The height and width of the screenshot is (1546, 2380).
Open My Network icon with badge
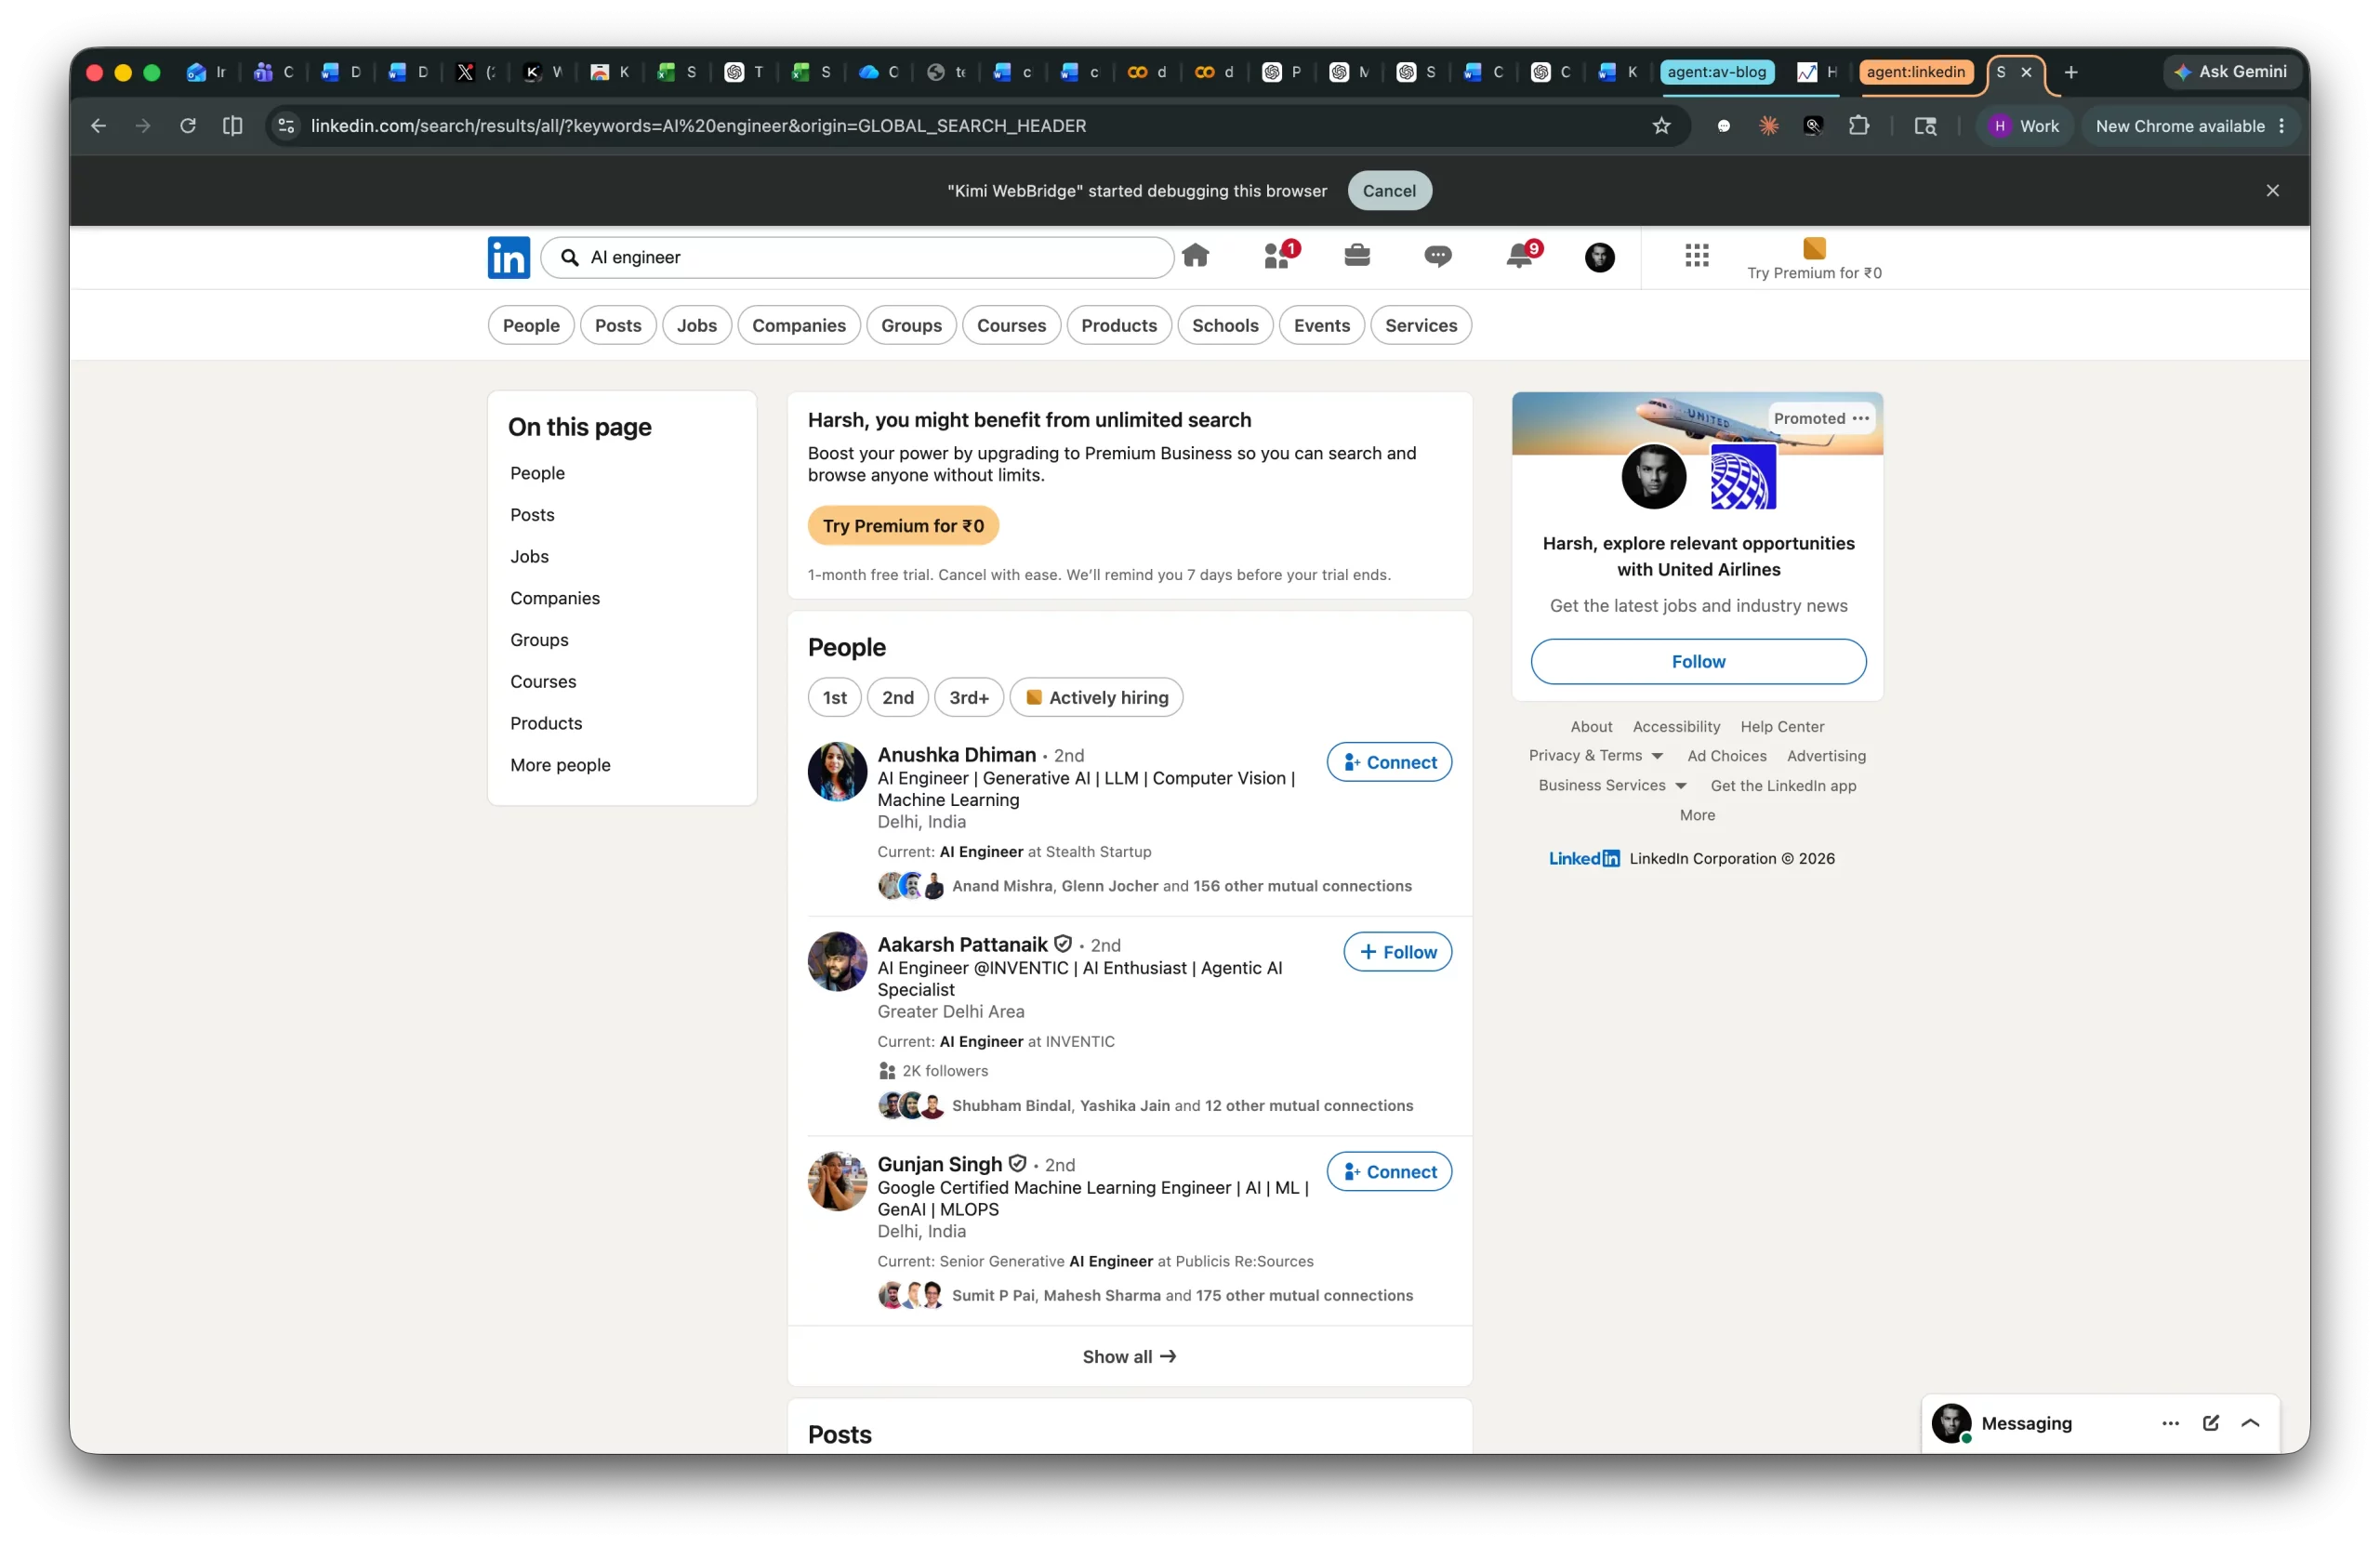tap(1280, 256)
